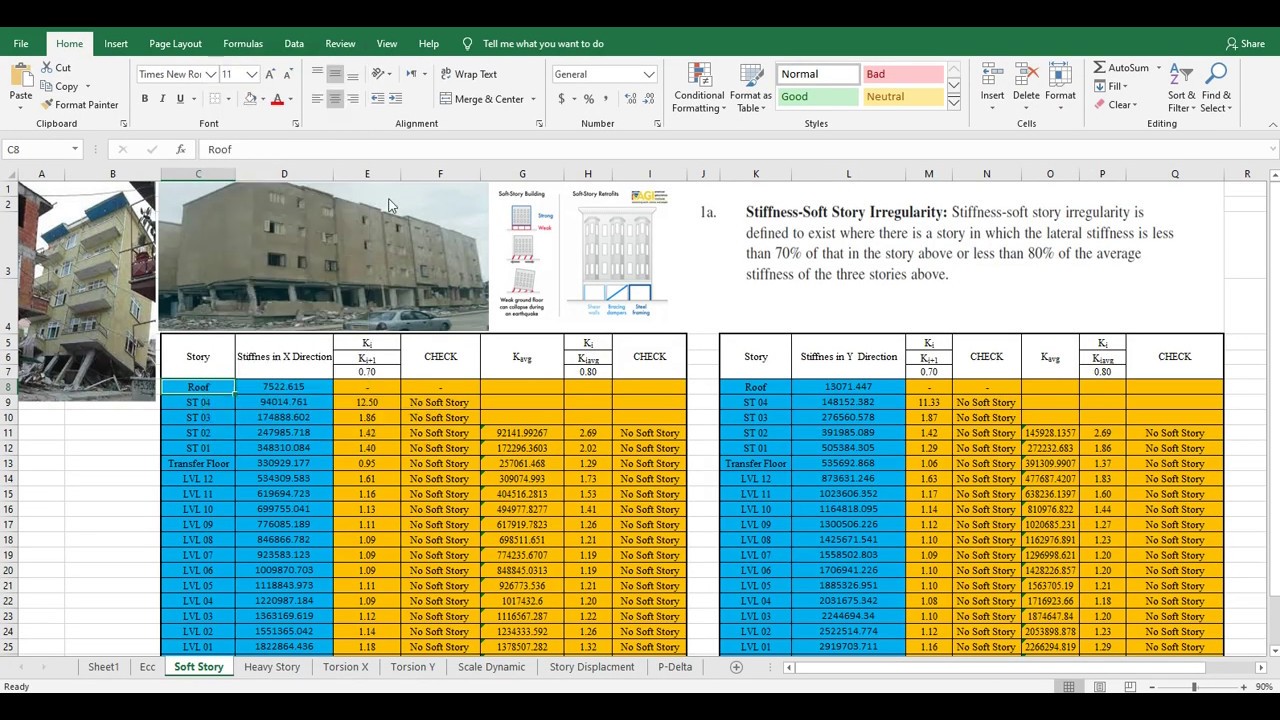1280x720 pixels.
Task: Click Merge & Center
Action: coord(482,99)
